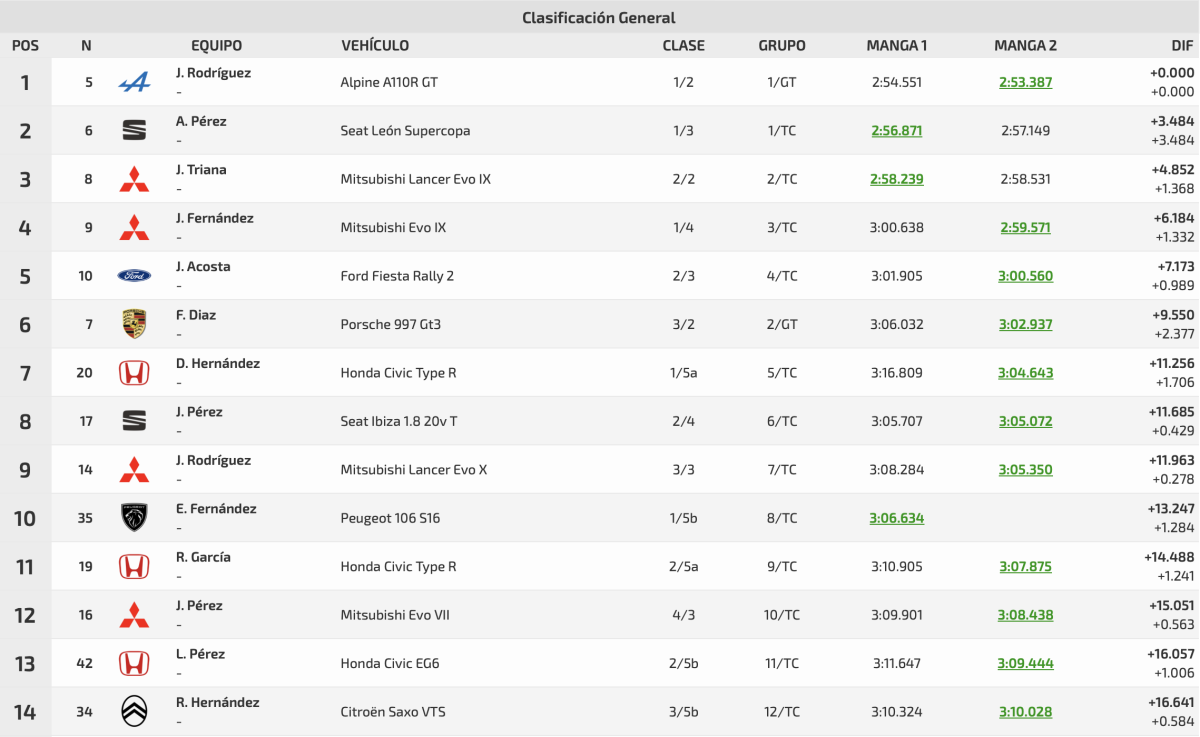The image size is (1200, 737).
Task: Click the MANGA 1 column header
Action: click(x=897, y=46)
